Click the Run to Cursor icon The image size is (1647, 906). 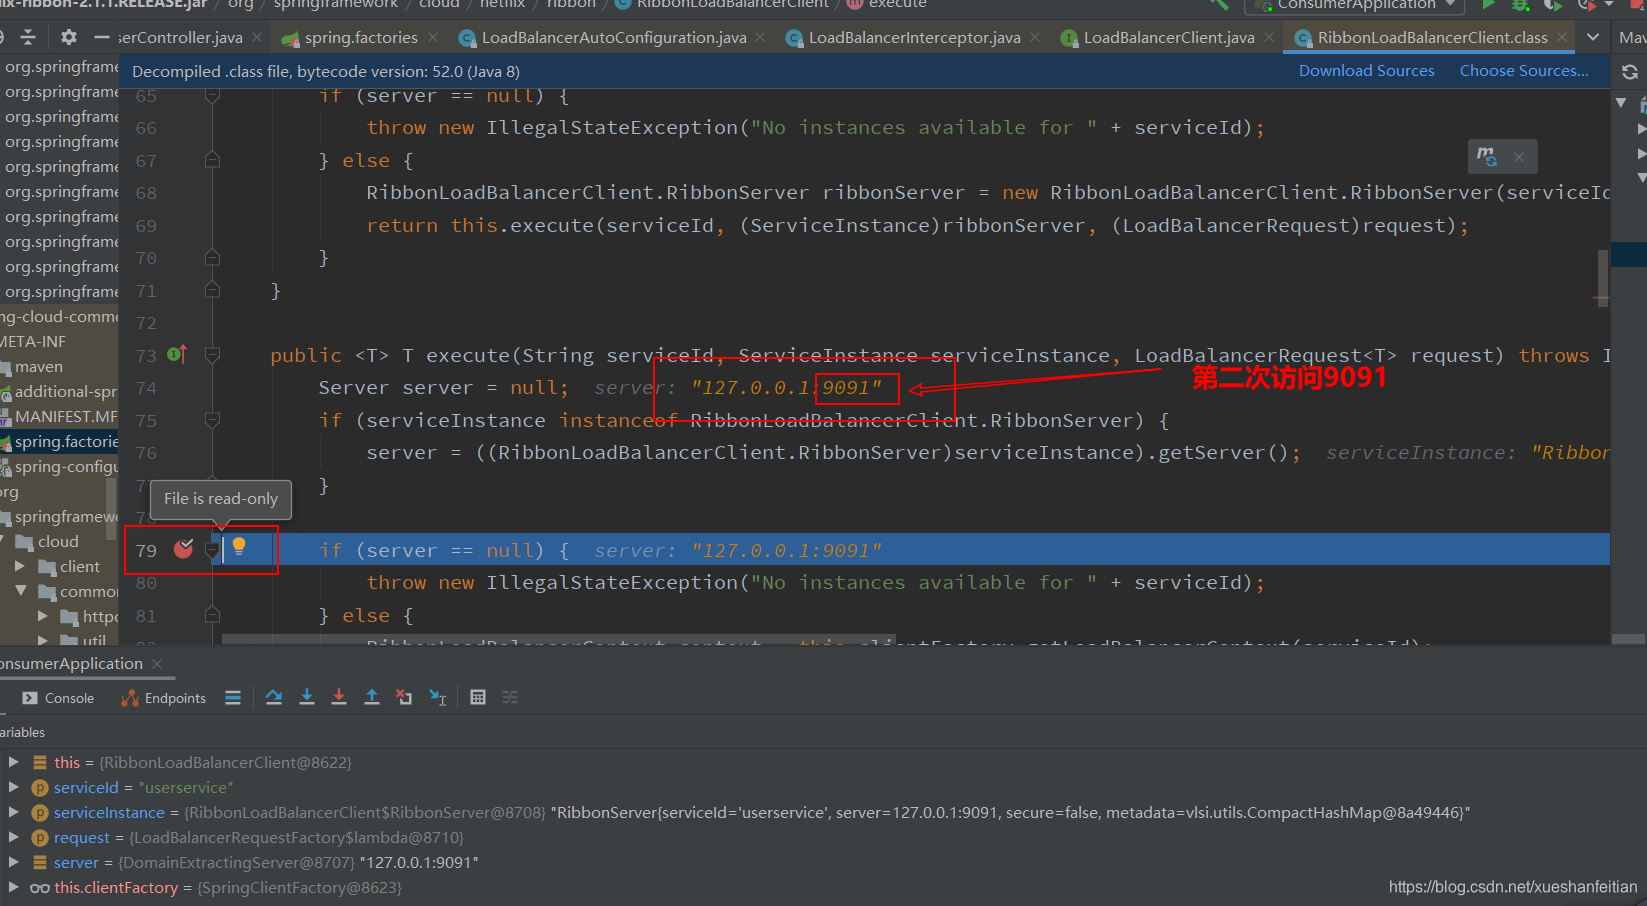[x=438, y=697]
